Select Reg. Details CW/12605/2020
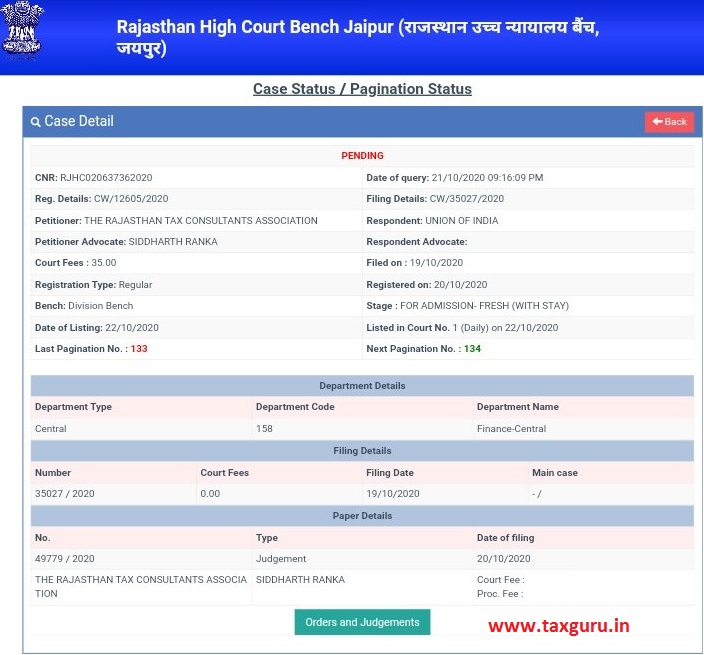 pyautogui.click(x=131, y=198)
